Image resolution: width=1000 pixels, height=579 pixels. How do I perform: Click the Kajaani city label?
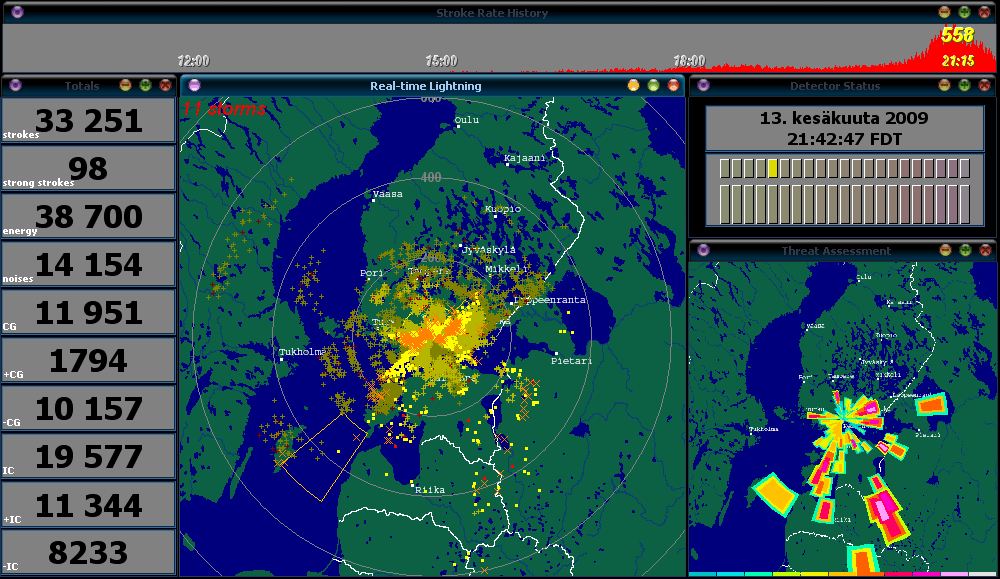[x=525, y=158]
